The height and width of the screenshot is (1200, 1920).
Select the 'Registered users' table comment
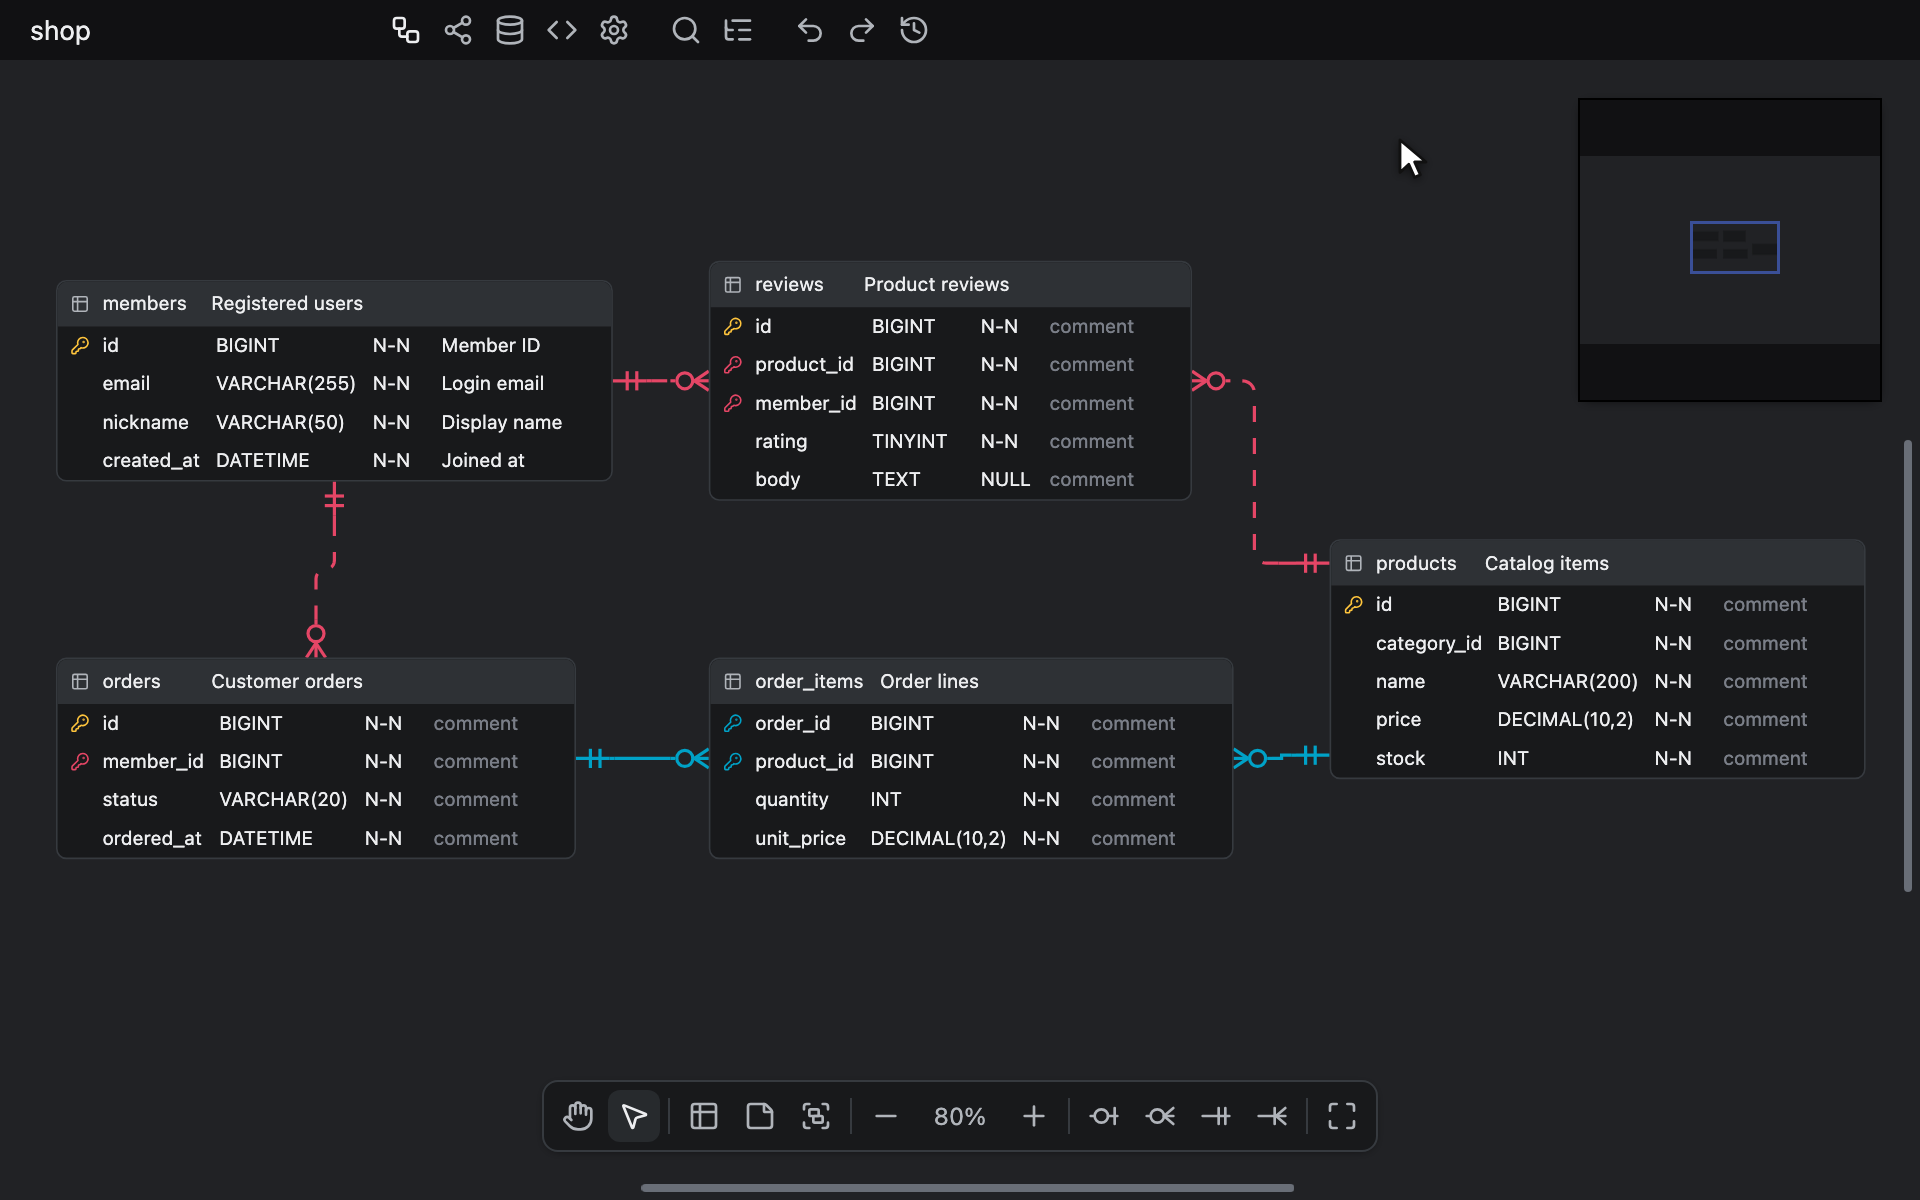click(287, 304)
